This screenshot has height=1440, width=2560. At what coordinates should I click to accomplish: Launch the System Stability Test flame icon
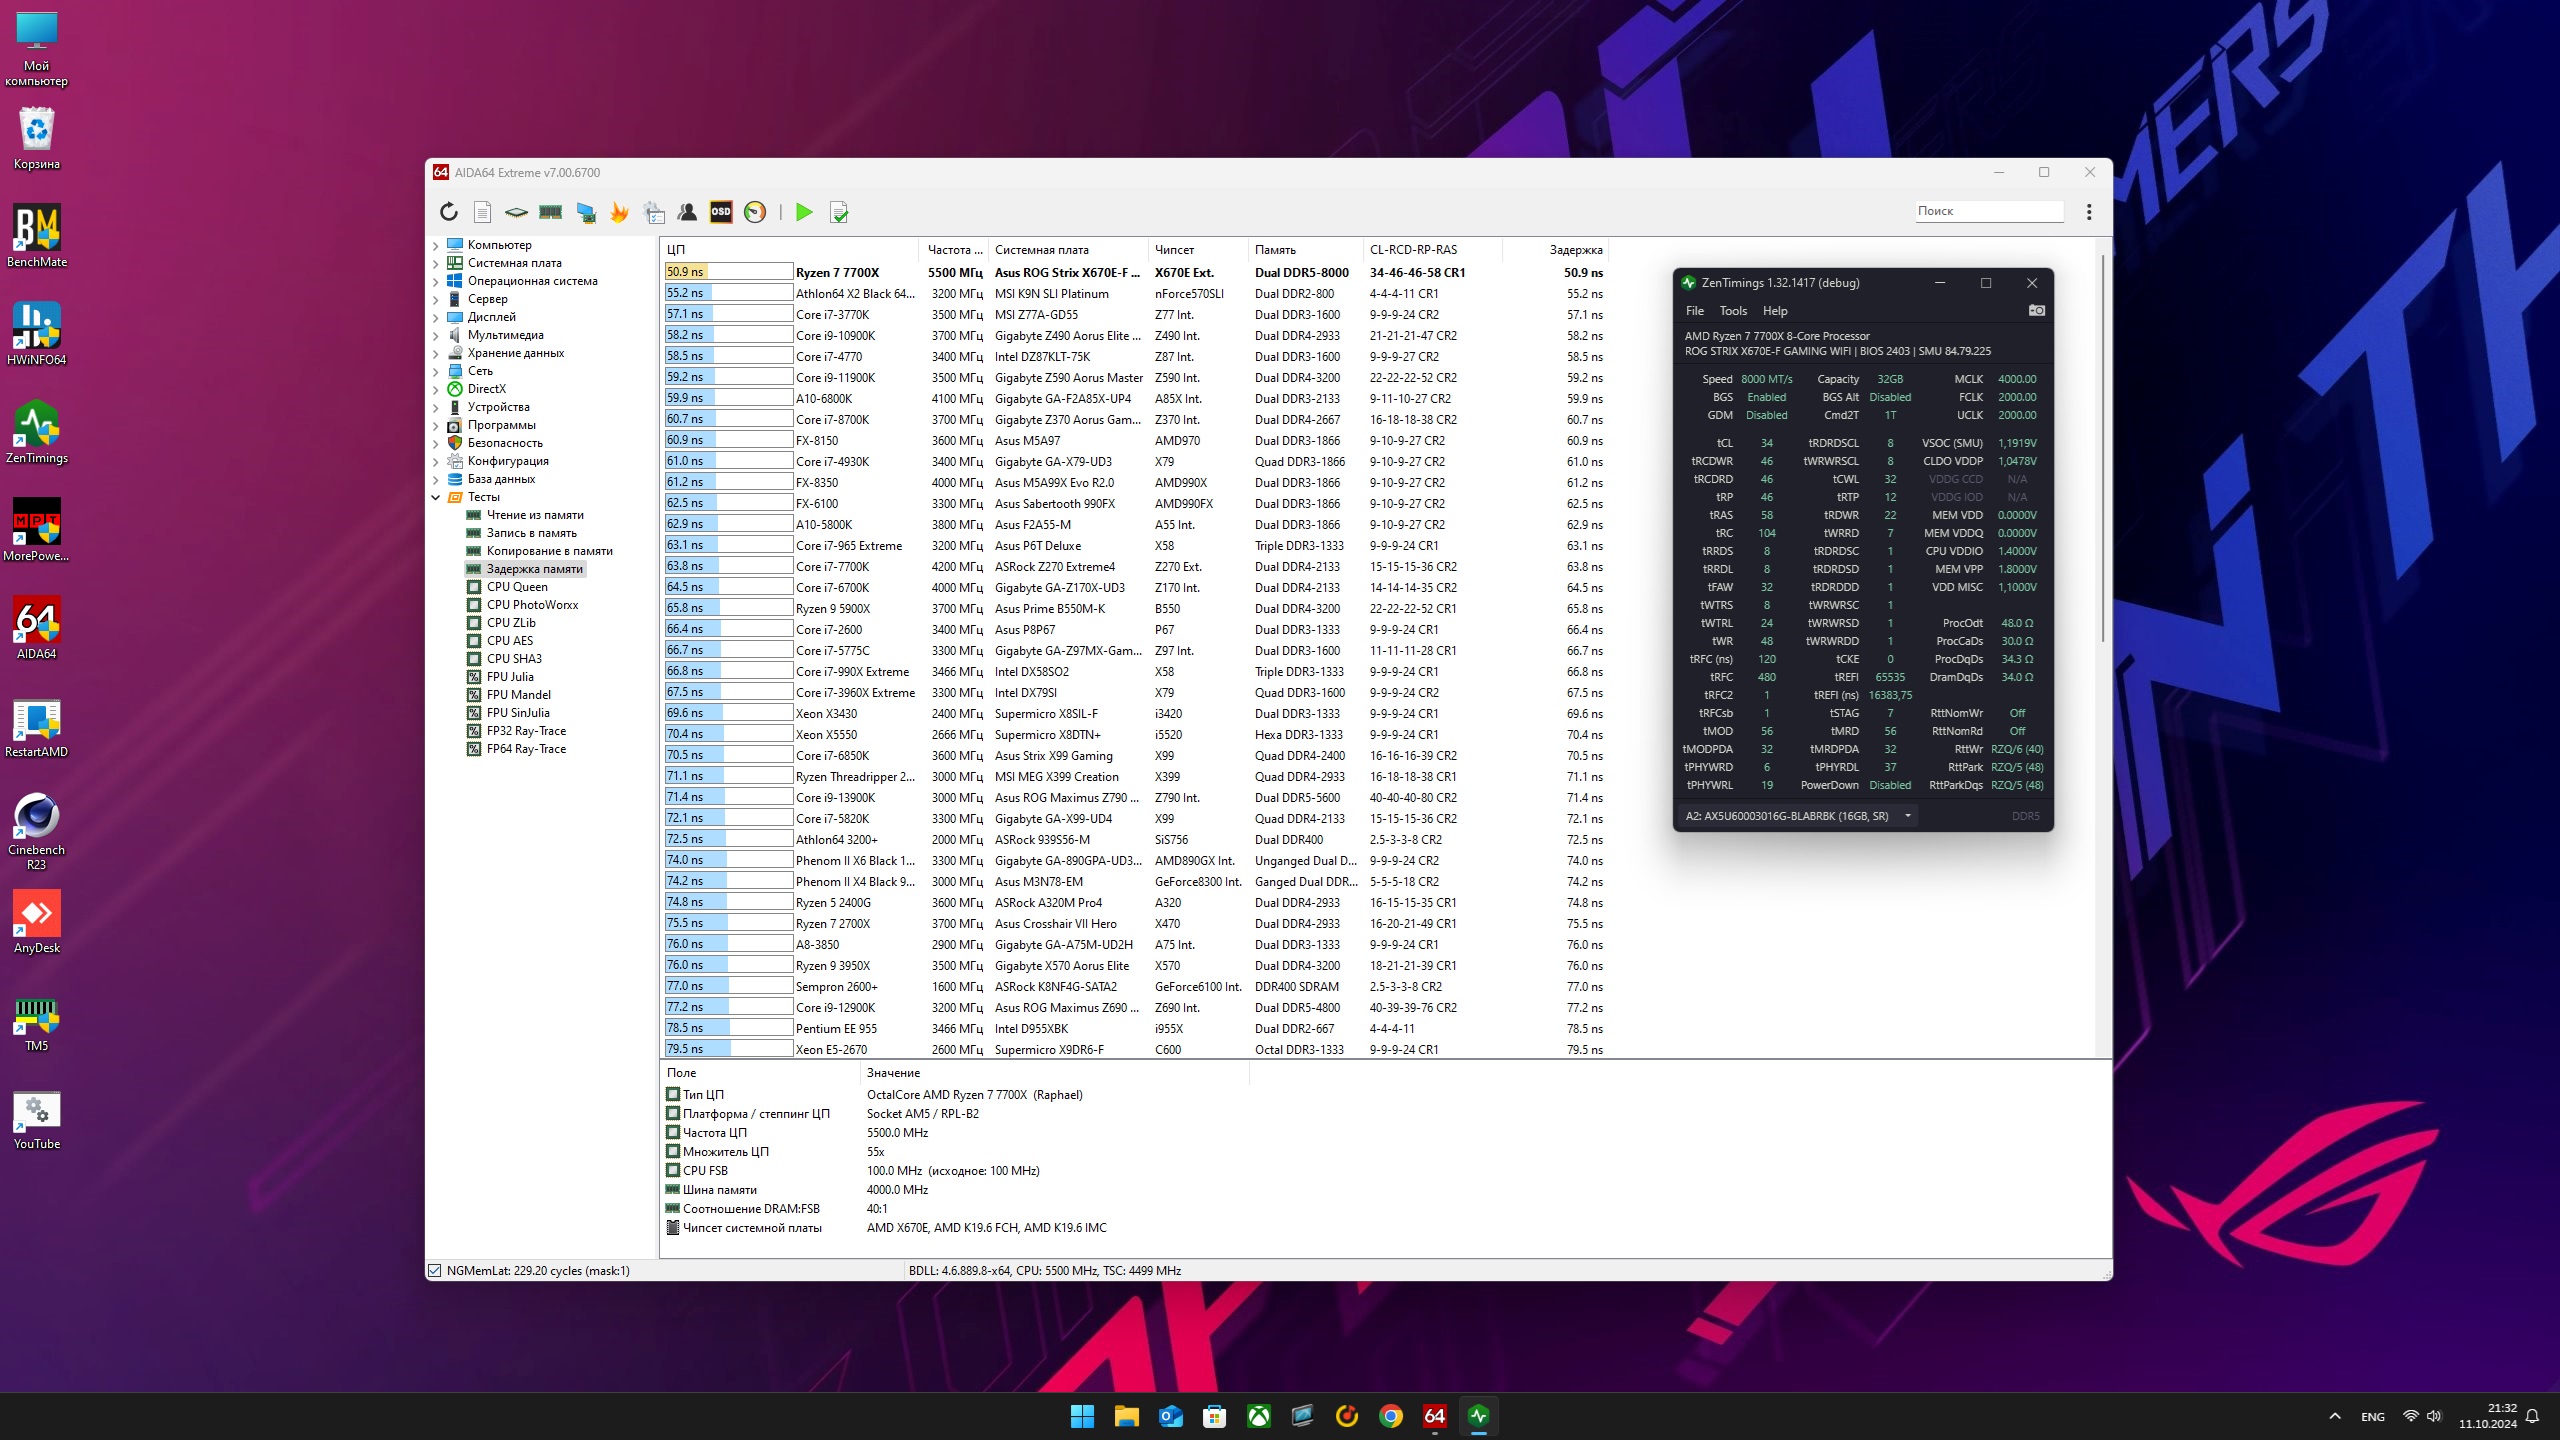point(619,212)
